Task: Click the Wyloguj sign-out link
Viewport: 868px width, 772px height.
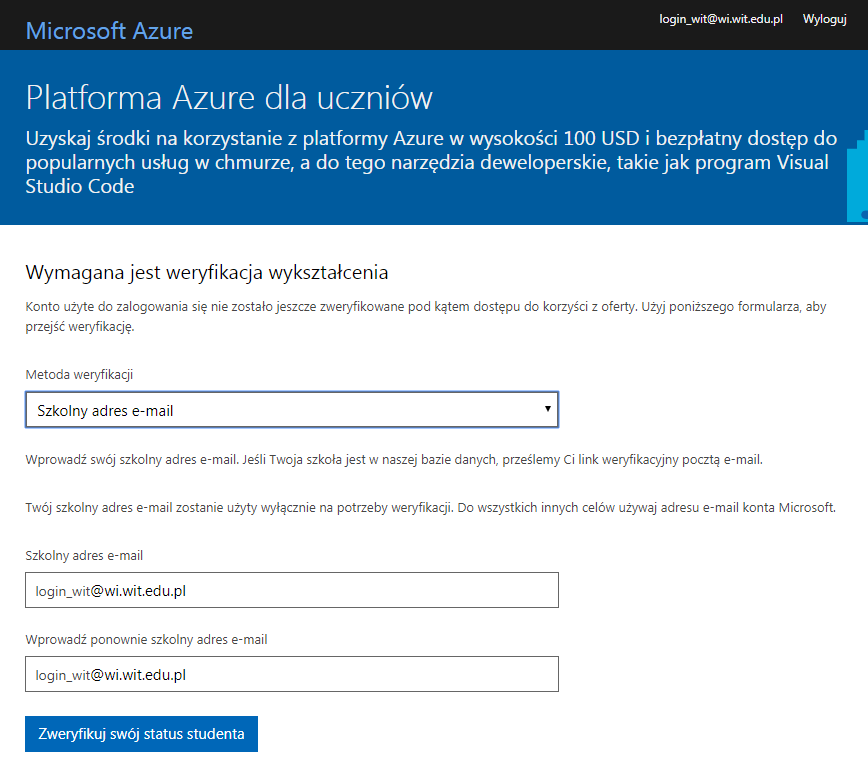Action: pyautogui.click(x=824, y=19)
